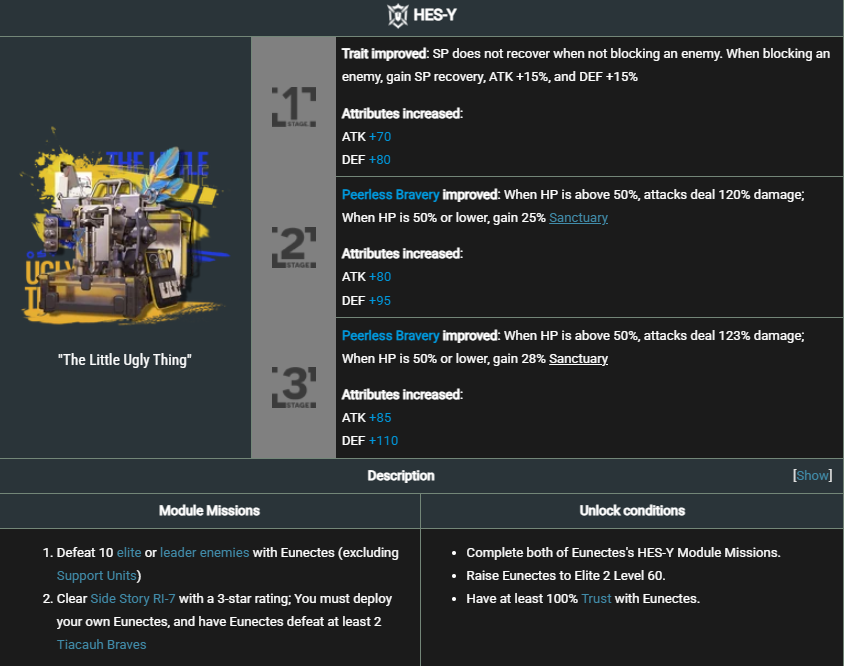Open the Tiacauh Braves link
Screen dimensions: 844x666
click(x=101, y=644)
